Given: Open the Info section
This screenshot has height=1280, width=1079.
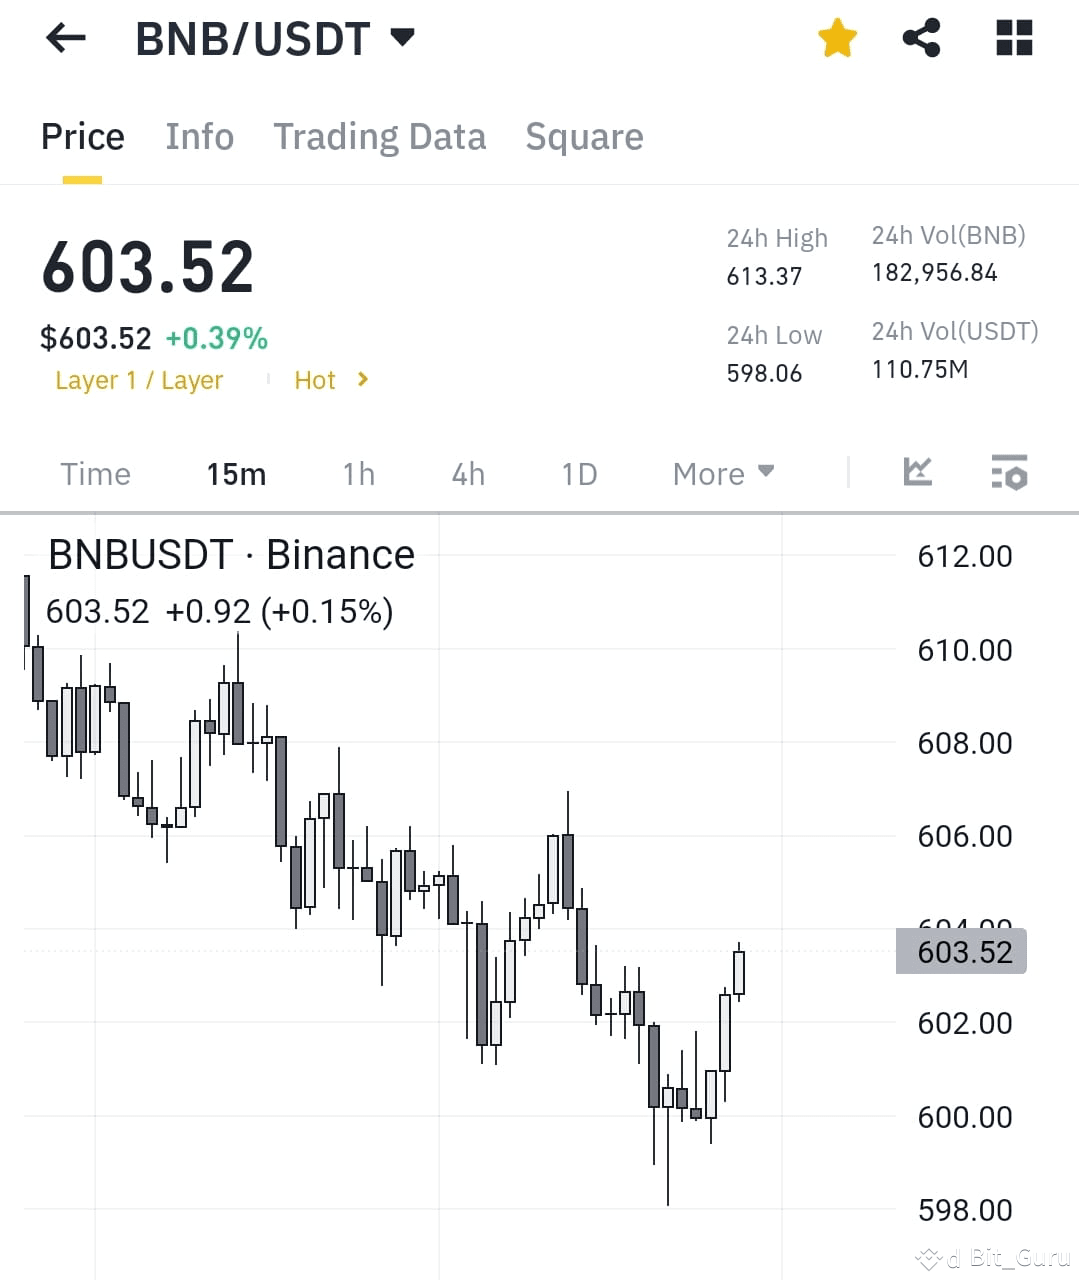Looking at the screenshot, I should tap(199, 137).
